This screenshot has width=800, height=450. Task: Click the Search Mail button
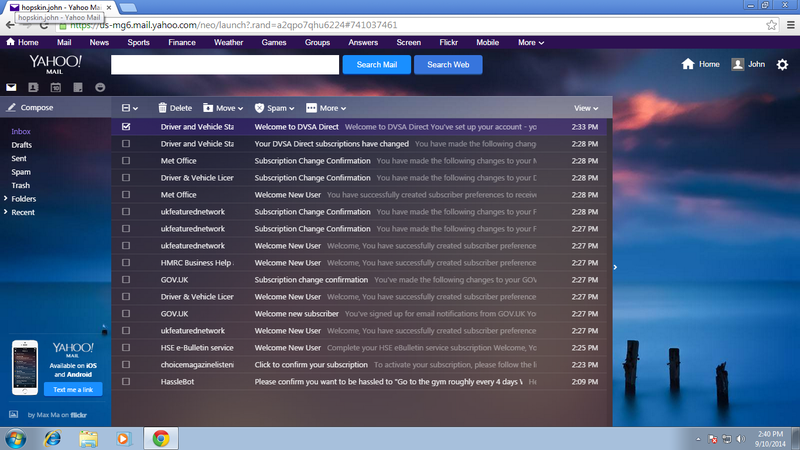click(377, 65)
